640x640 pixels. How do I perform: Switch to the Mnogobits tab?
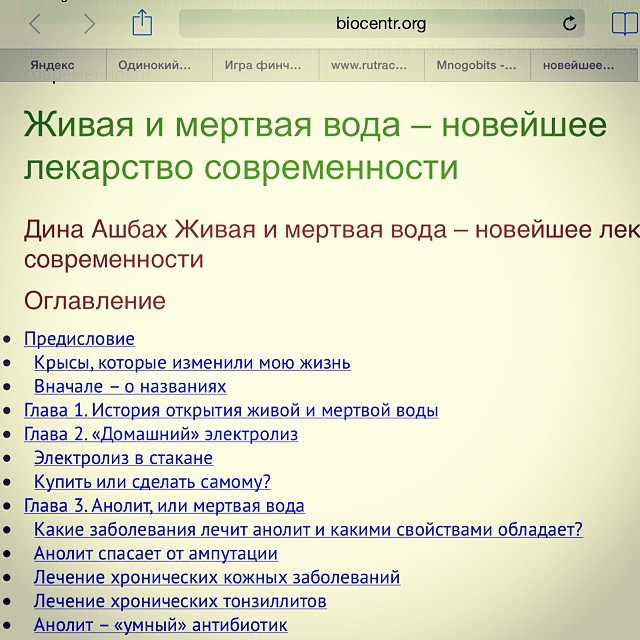pyautogui.click(x=477, y=65)
